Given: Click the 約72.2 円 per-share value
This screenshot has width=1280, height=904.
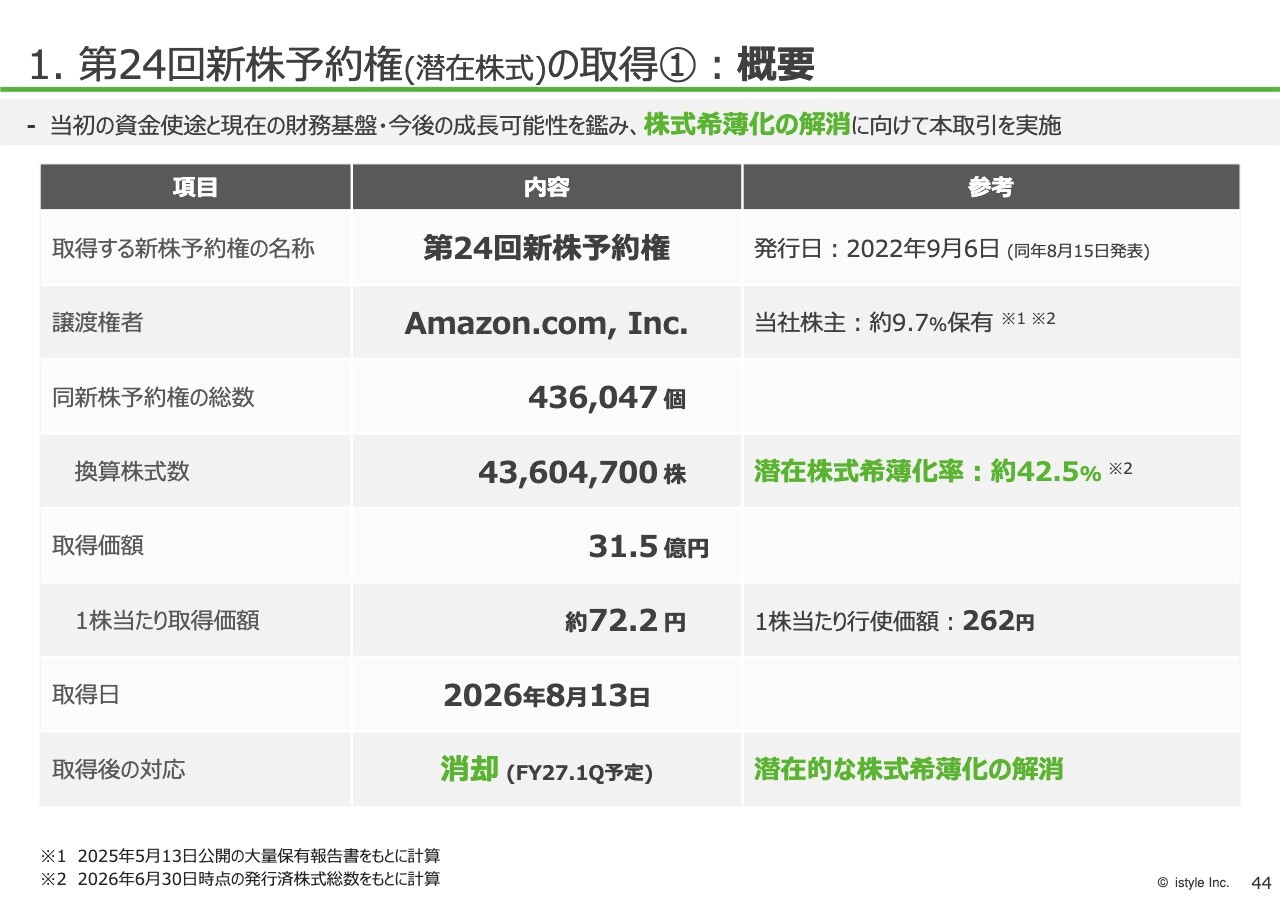Looking at the screenshot, I should tap(625, 621).
